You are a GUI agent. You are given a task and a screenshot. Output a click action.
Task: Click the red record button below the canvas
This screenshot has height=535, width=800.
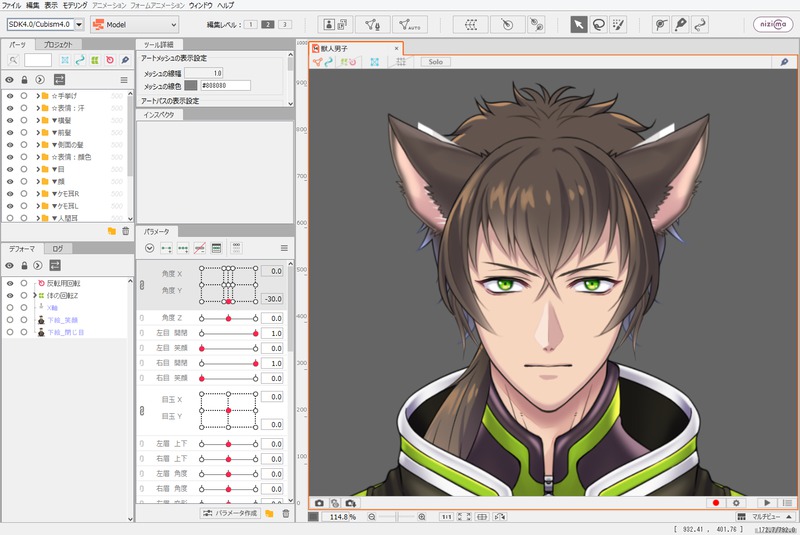(716, 503)
